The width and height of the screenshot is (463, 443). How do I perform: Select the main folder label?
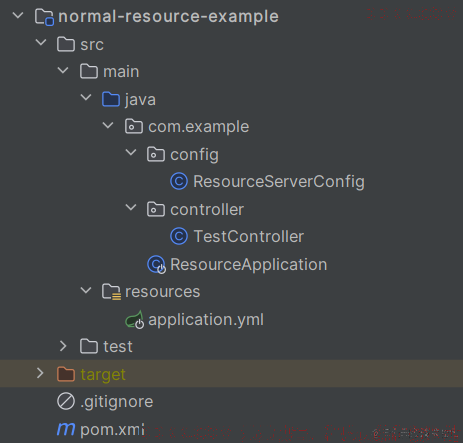(x=121, y=72)
